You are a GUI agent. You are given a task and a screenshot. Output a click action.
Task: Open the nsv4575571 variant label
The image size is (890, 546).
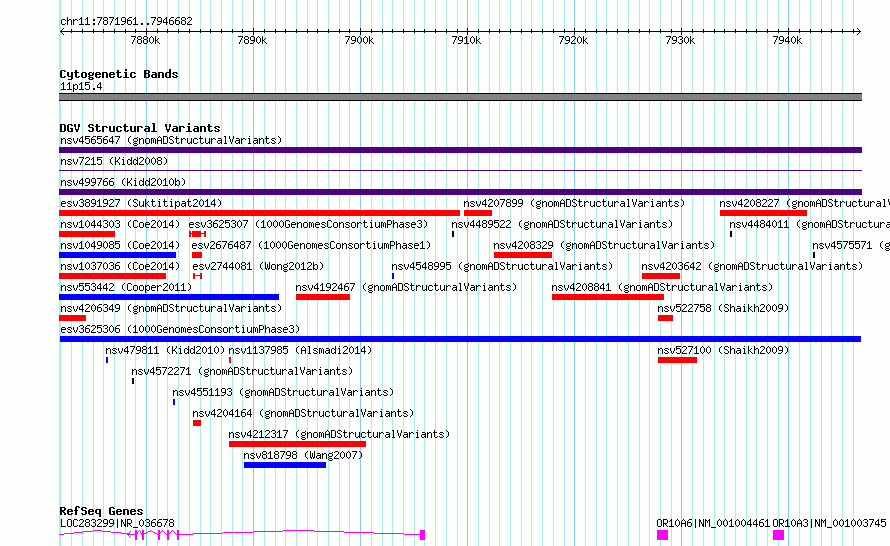click(851, 245)
